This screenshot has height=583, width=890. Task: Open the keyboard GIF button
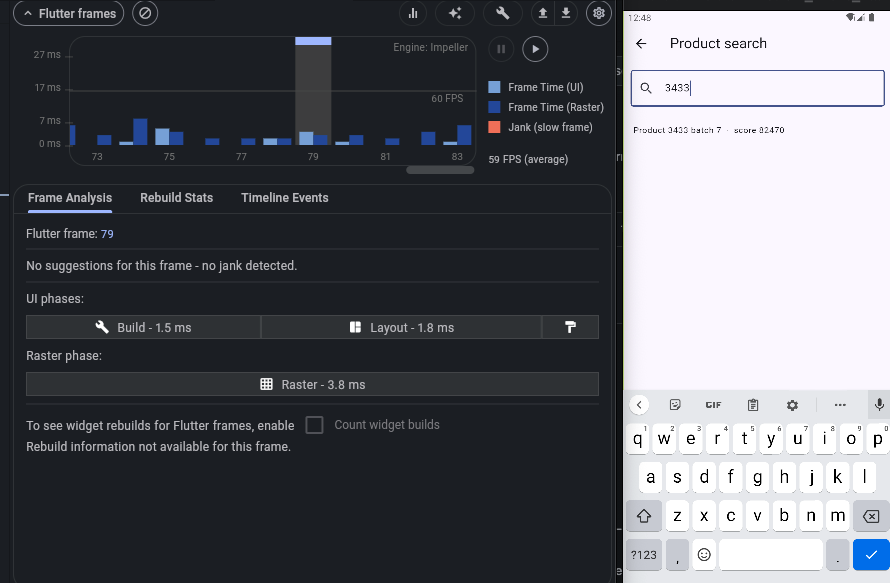coord(713,405)
